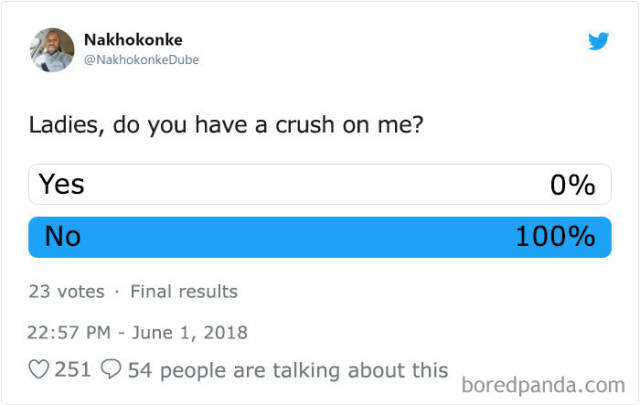Select the 'No' poll answer label

[x=62, y=237]
